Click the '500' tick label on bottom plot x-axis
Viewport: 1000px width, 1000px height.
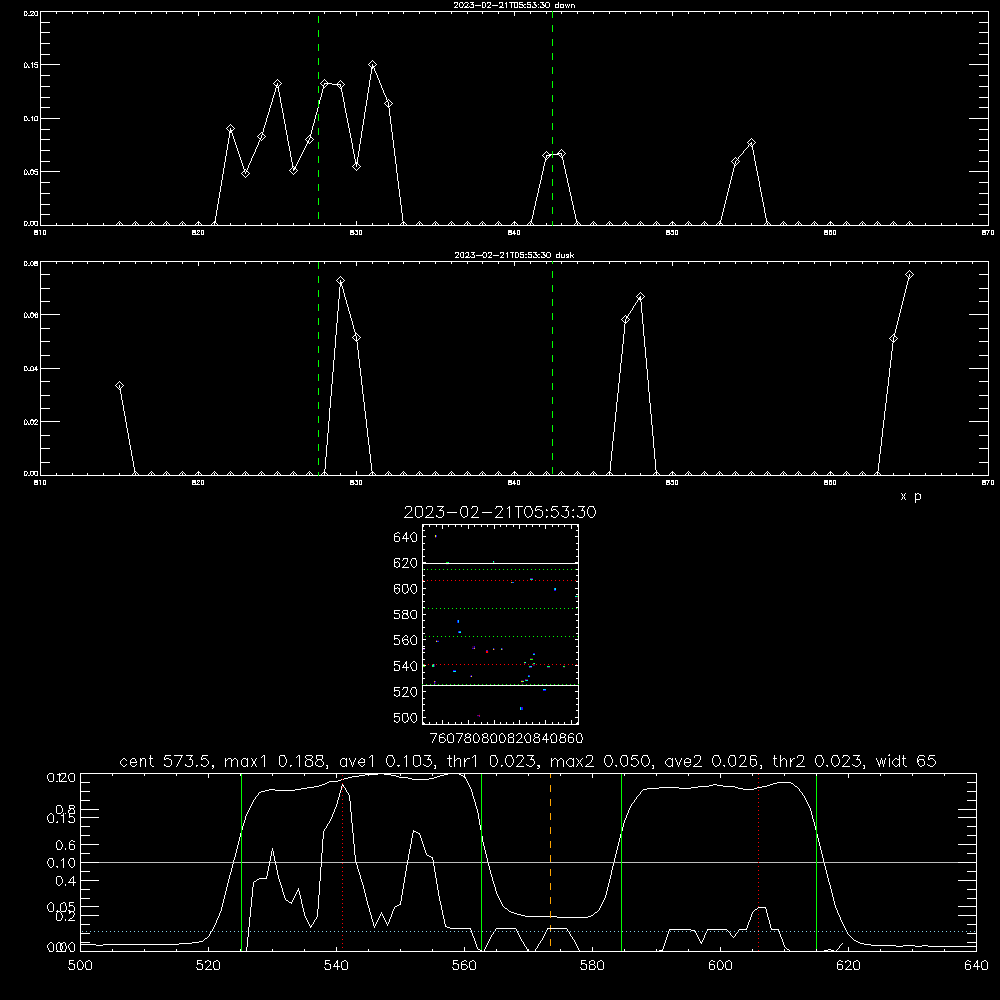[80, 966]
